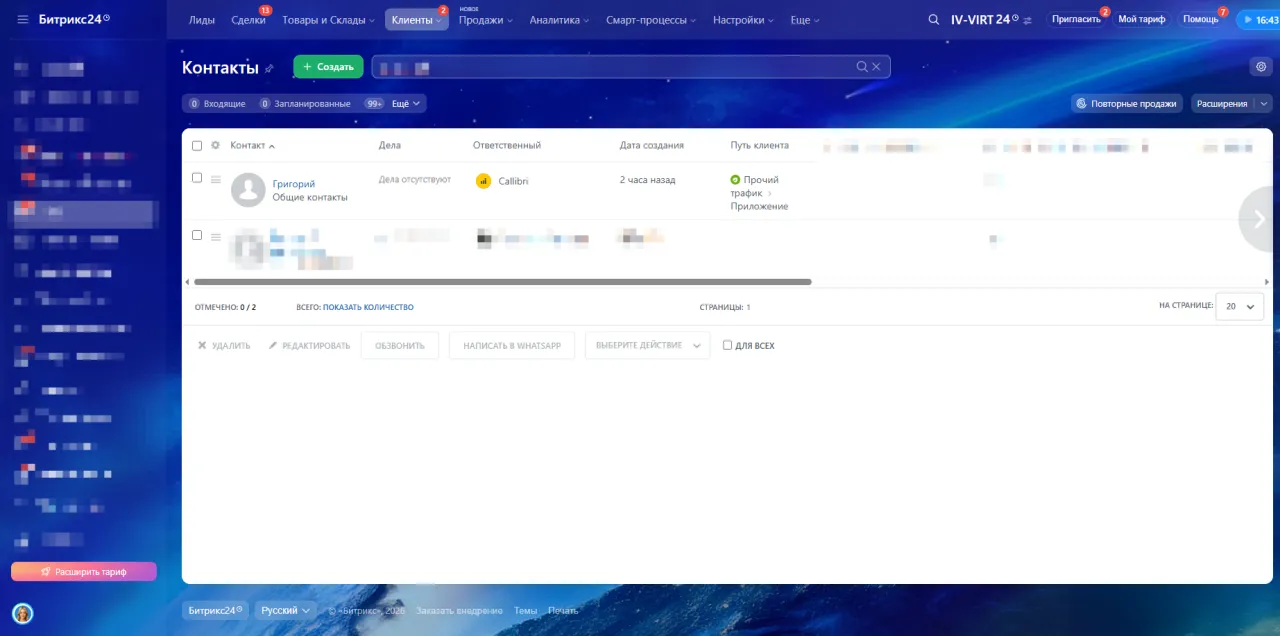The width and height of the screenshot is (1280, 636).
Task: Tick the checkbox for the Григорий contact
Action: [197, 178]
